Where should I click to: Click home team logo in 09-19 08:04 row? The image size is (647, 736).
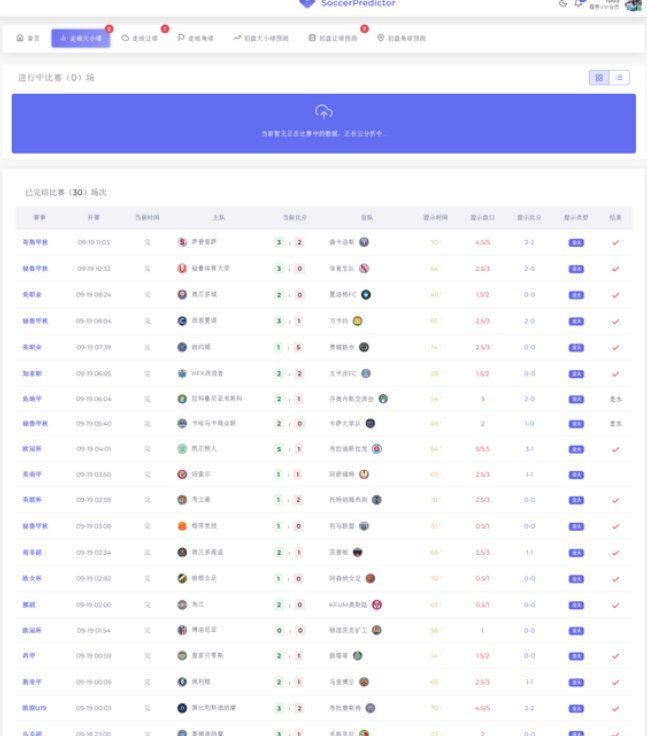pos(182,321)
